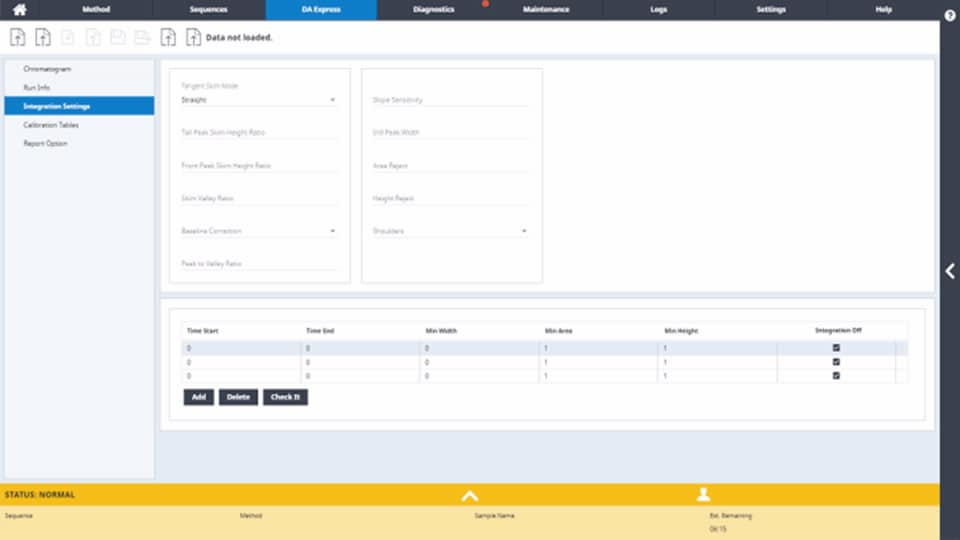Click the STATUS: NORMAL label
Screen dimensions: 960x540
40,495
